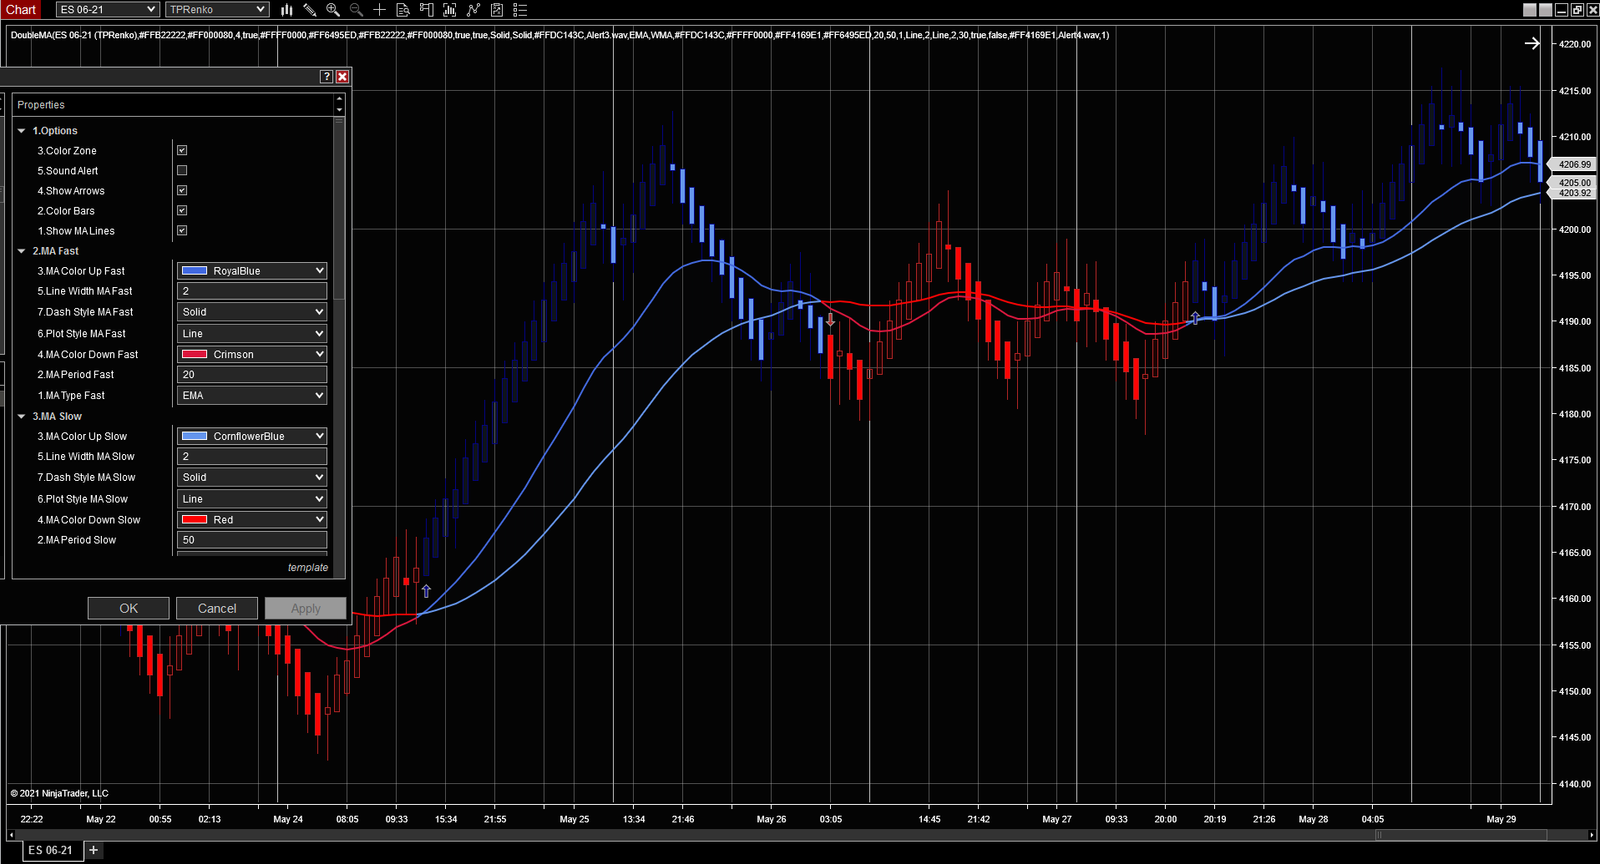Open the MA Type Fast dropdown

(252, 396)
